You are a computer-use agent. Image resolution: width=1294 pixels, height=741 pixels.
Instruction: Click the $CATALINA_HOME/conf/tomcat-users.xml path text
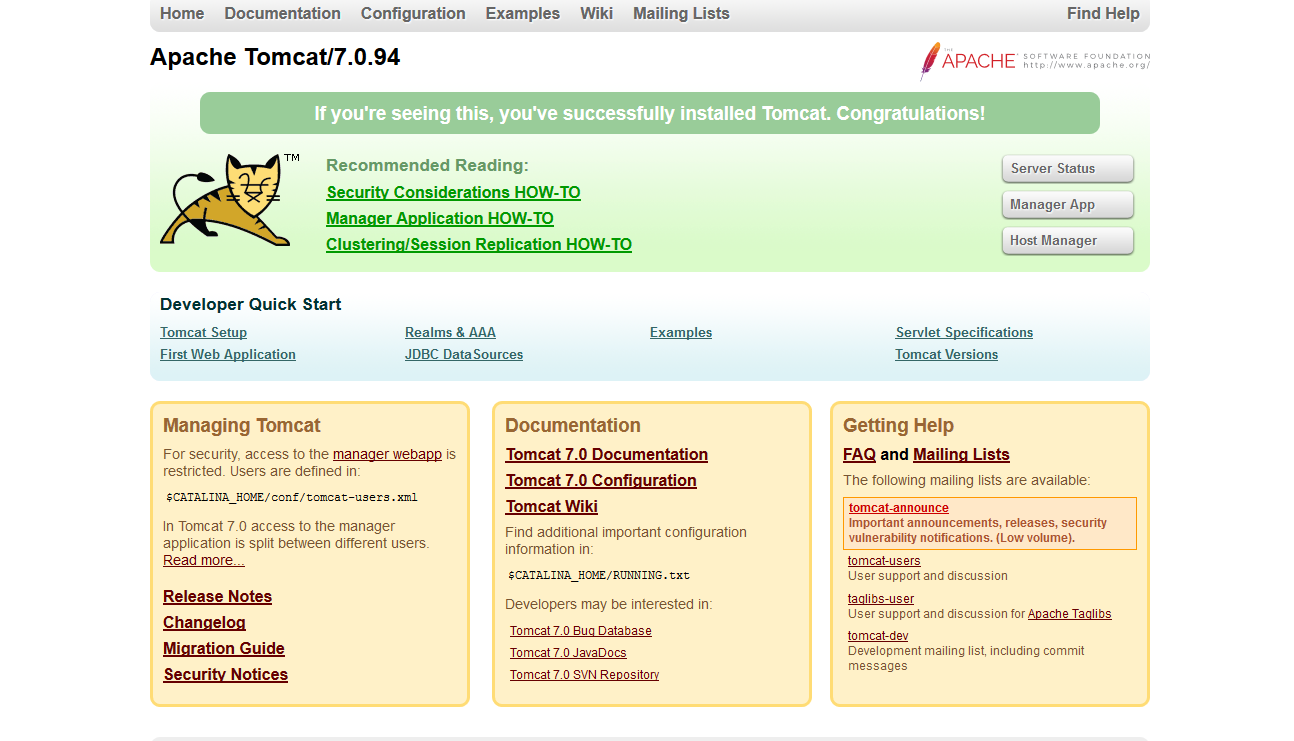tap(292, 497)
